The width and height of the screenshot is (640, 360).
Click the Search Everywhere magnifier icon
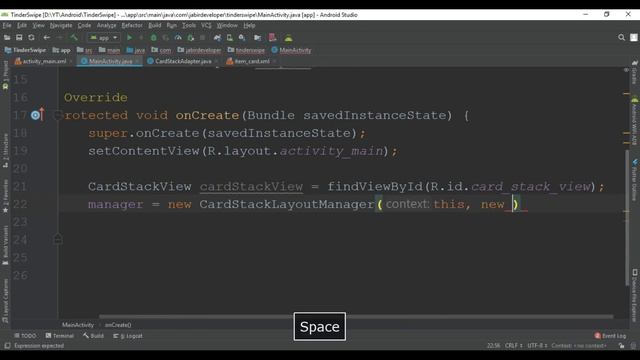(621, 38)
